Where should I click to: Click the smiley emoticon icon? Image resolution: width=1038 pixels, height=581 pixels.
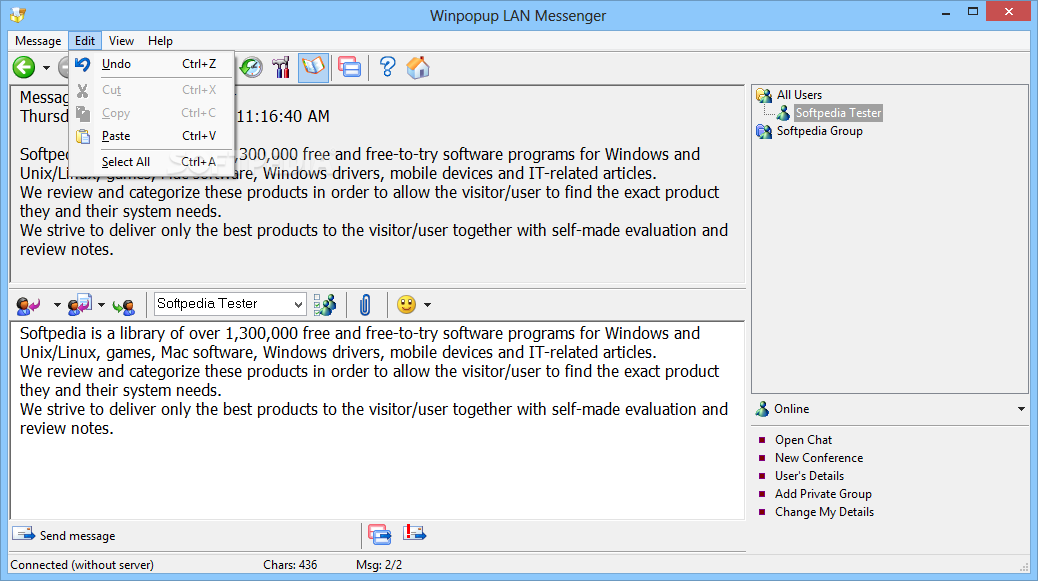(x=406, y=304)
